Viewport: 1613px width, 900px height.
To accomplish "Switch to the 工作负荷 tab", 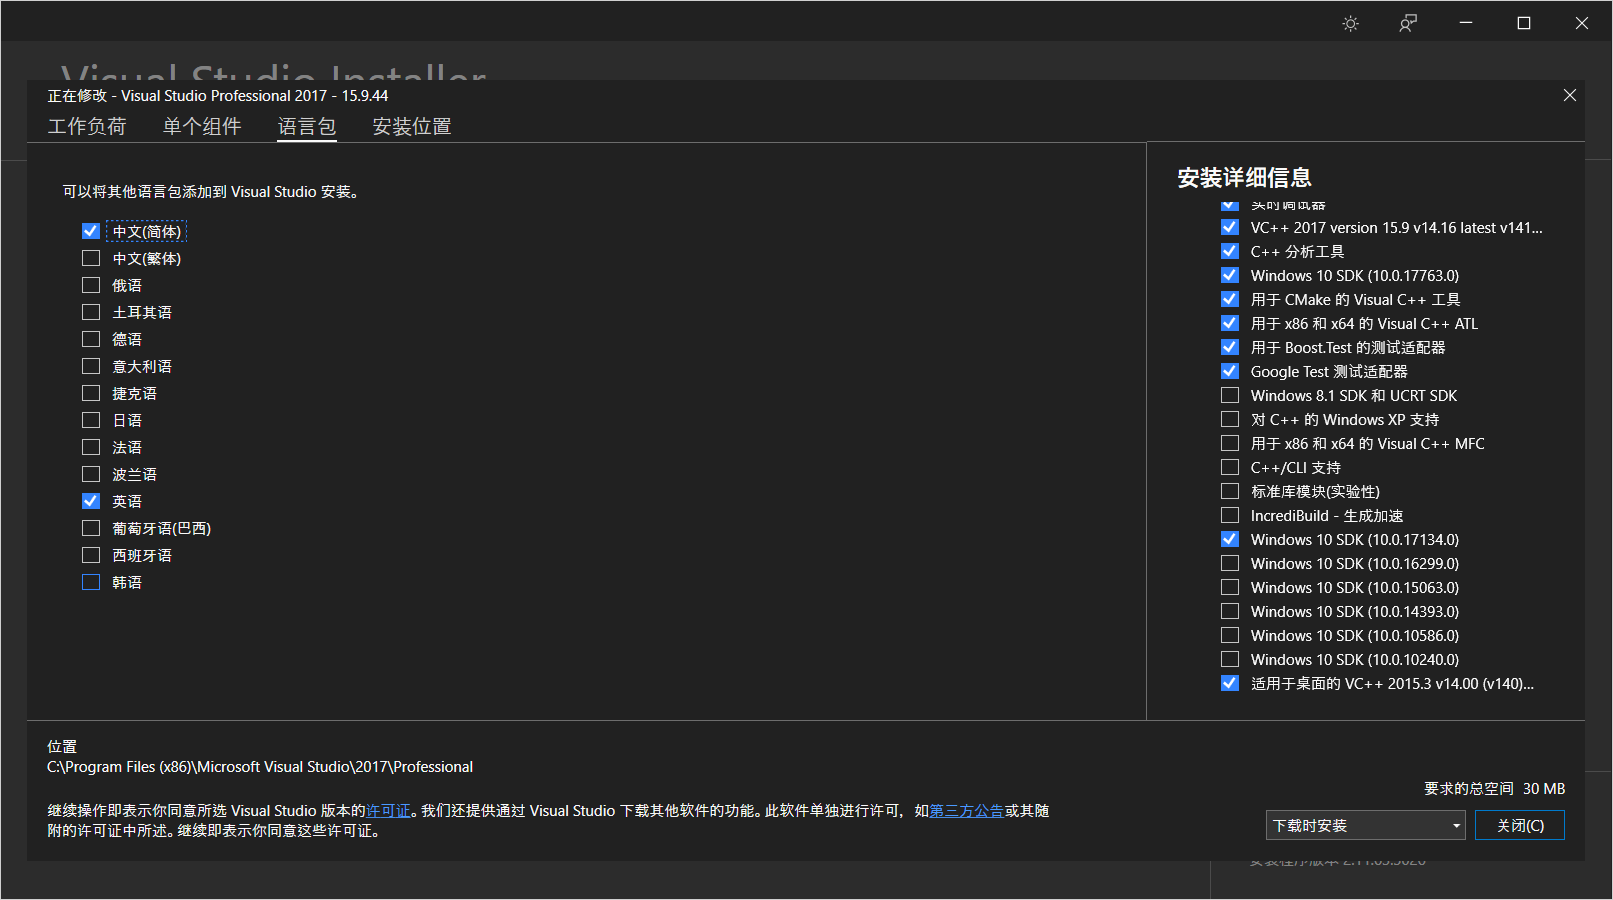I will tap(87, 126).
